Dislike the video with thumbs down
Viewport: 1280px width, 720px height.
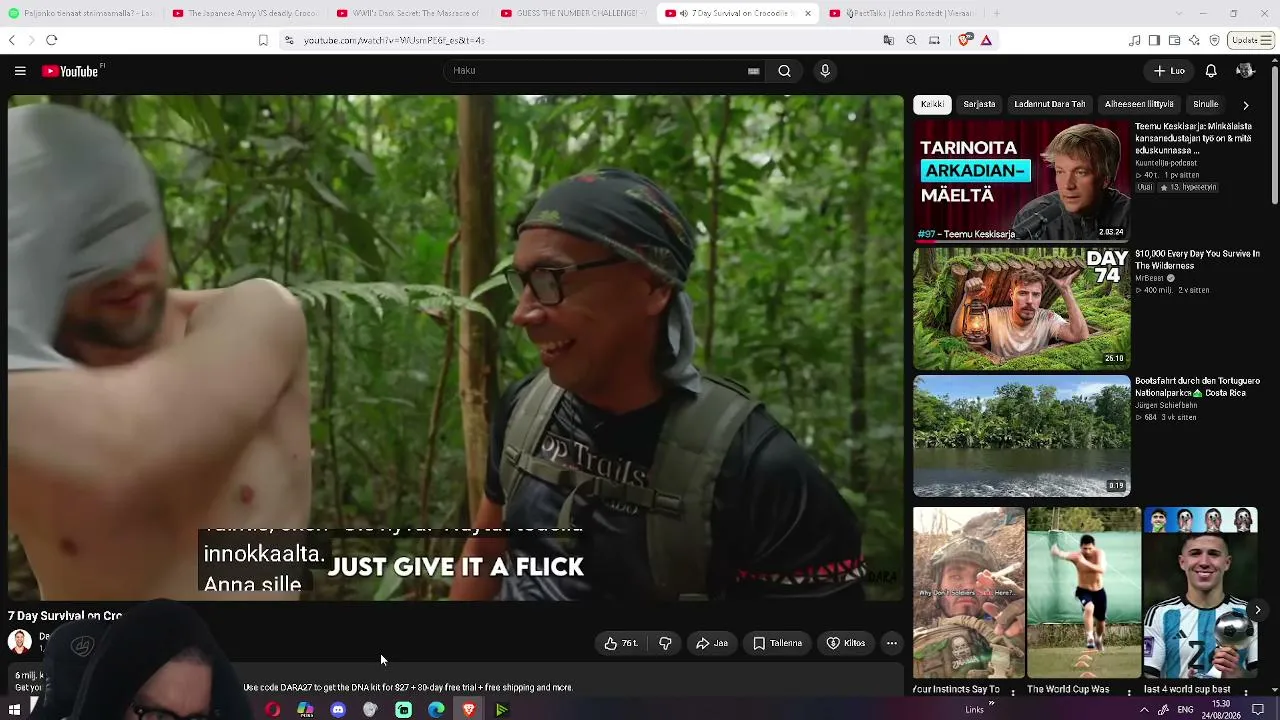pos(665,643)
